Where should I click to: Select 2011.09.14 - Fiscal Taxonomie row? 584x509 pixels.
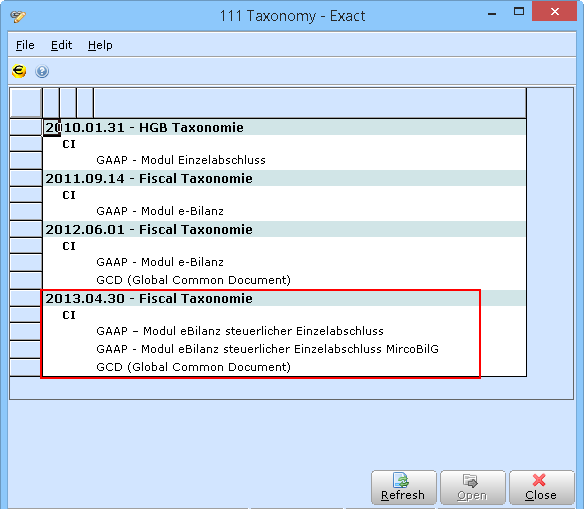[284, 178]
